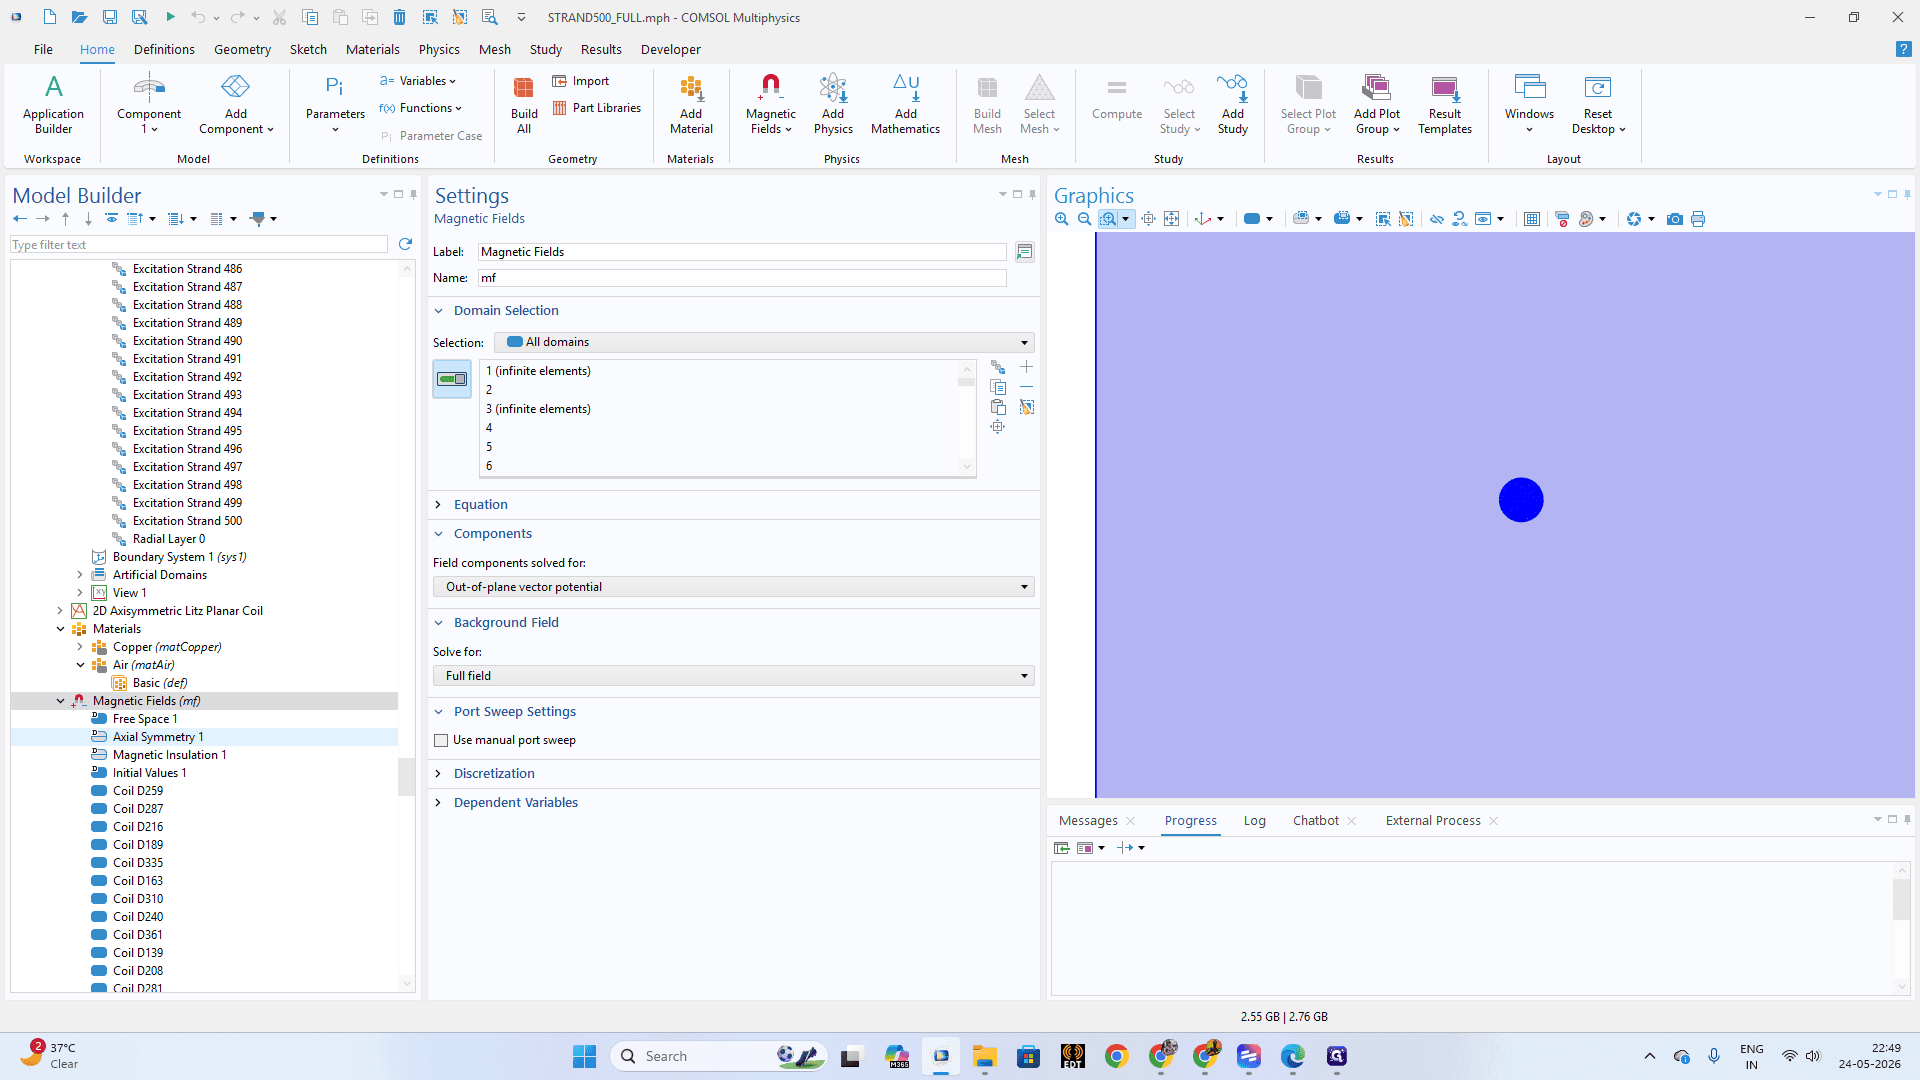Open Chrome from the taskbar

pyautogui.click(x=1116, y=1056)
